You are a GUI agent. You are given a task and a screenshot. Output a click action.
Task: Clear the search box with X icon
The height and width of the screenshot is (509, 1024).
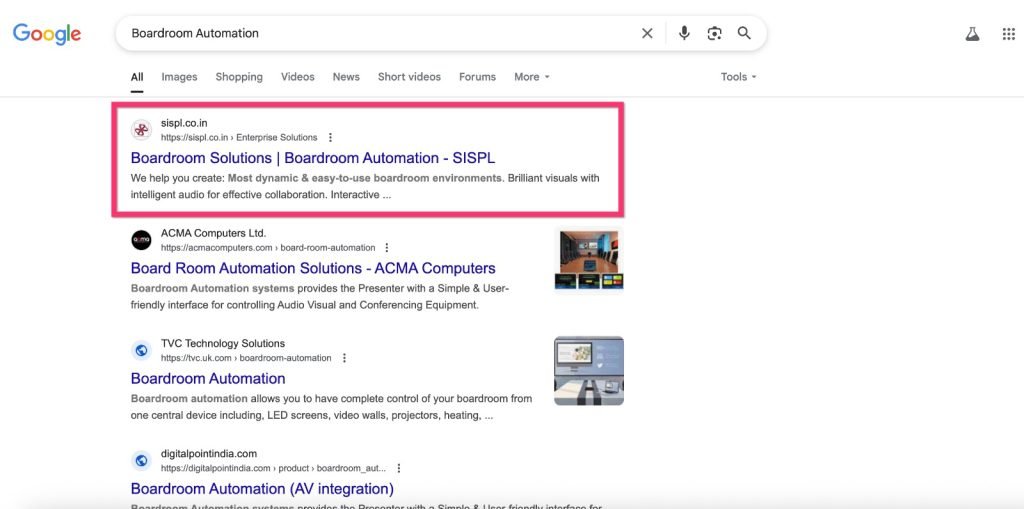coord(647,33)
